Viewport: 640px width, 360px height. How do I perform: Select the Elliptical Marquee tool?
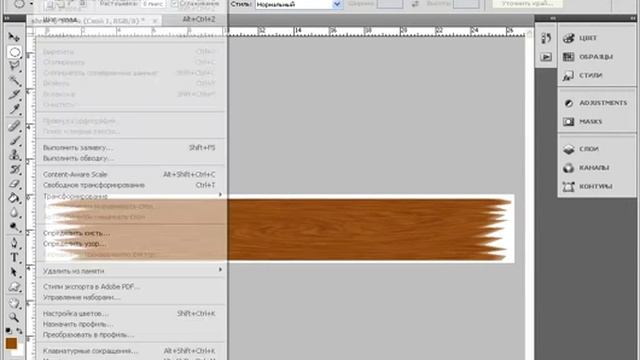(14, 52)
